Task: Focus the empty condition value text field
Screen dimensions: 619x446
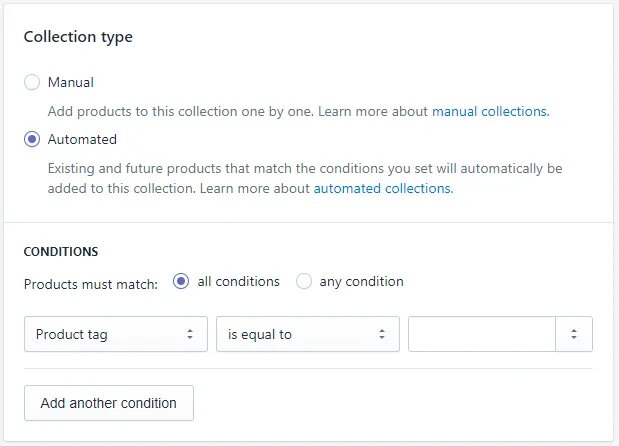Action: click(x=481, y=335)
